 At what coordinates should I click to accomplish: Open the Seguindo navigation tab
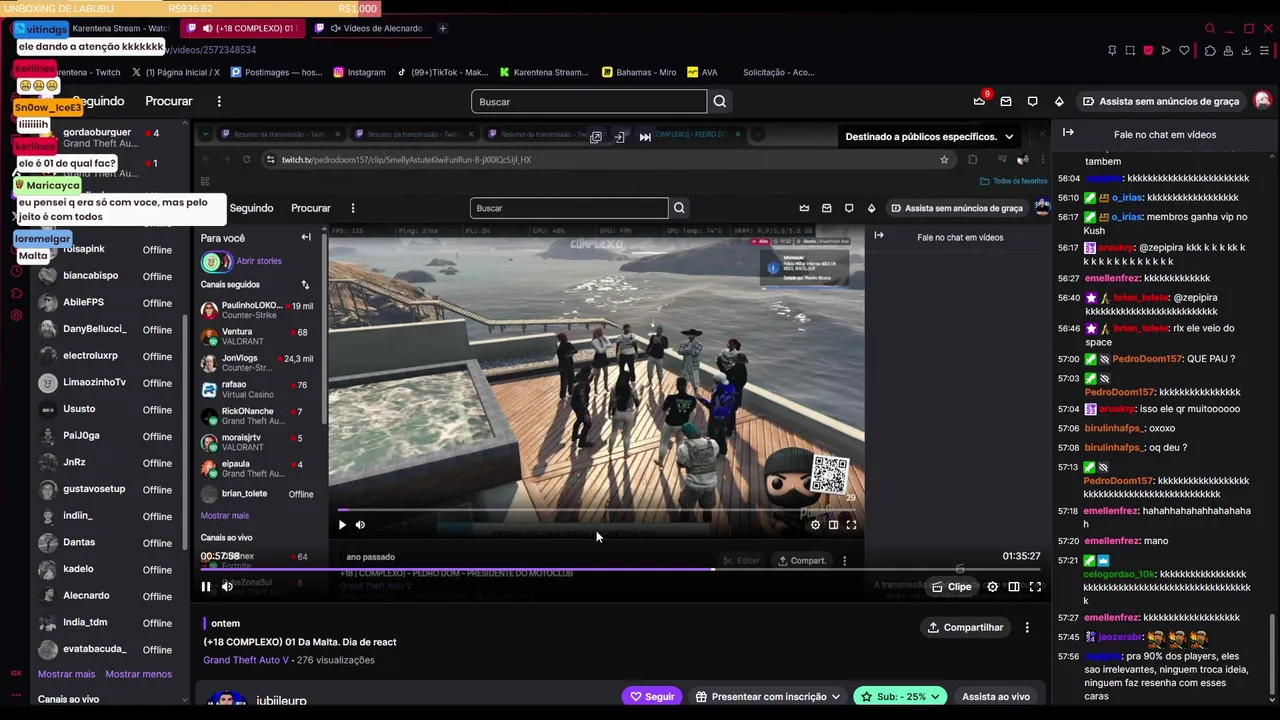97,101
